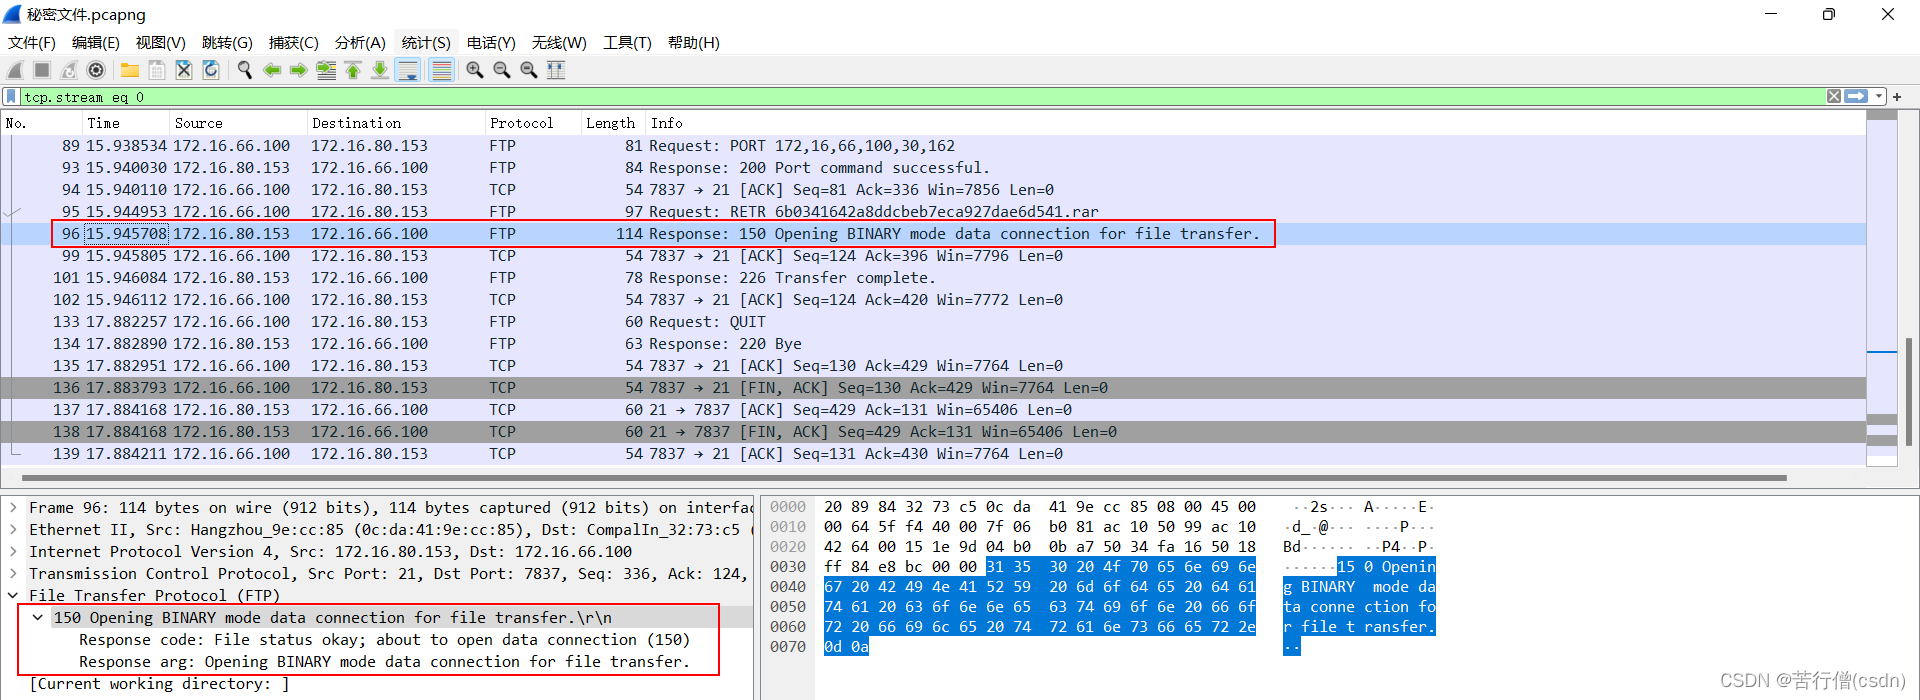Open the 文件(F) menu
The height and width of the screenshot is (700, 1920).
click(x=32, y=43)
